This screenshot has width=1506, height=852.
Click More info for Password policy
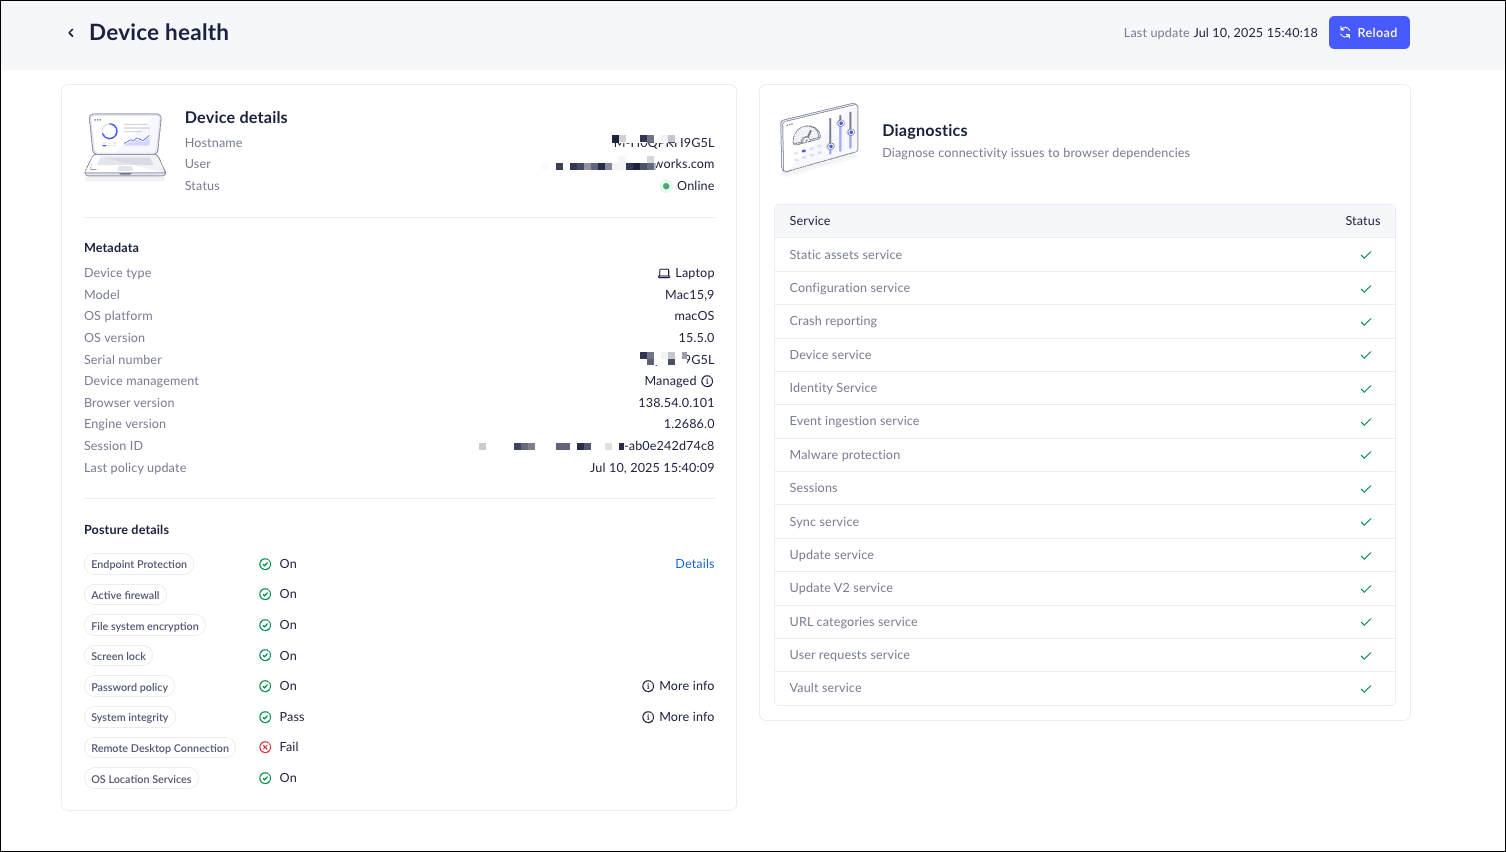coord(678,686)
